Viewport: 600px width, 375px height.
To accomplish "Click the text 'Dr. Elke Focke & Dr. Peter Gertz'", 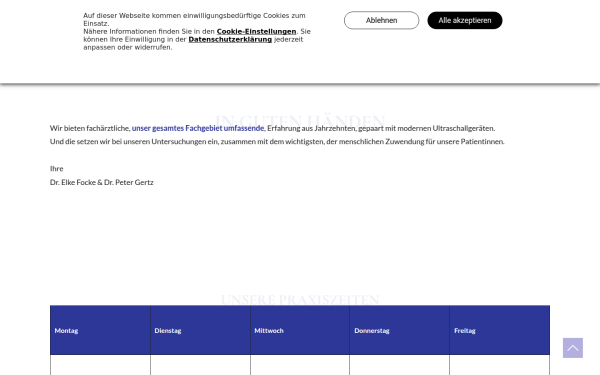I will point(101,183).
